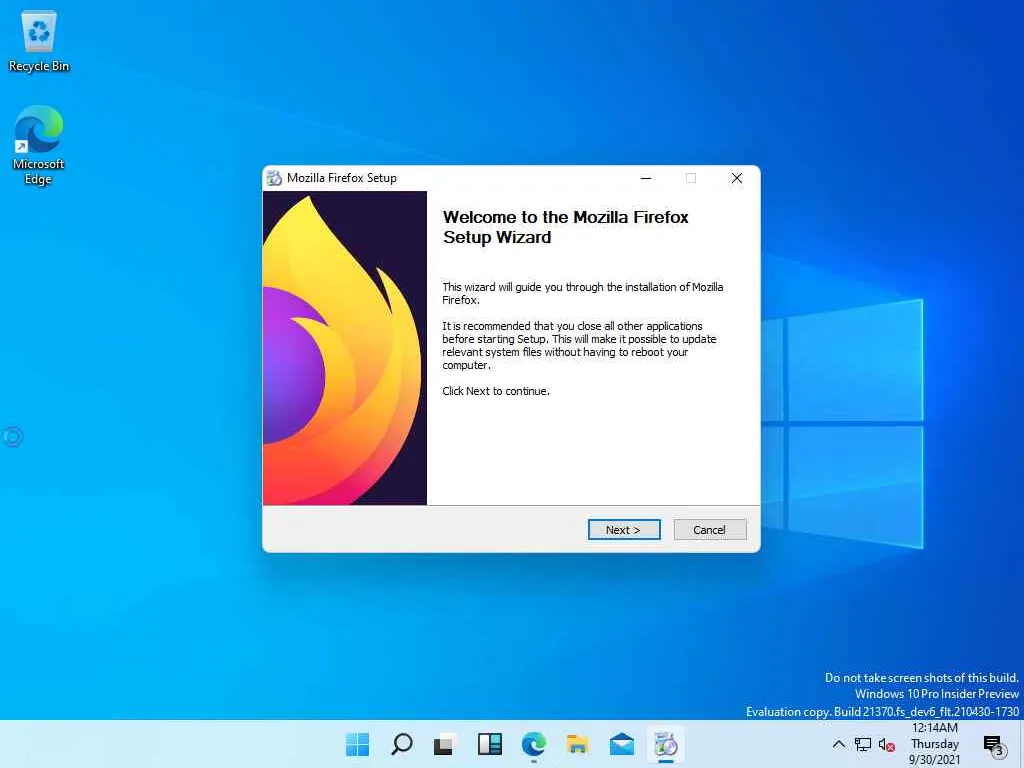
Task: Open the Windows Start menu
Action: point(357,744)
